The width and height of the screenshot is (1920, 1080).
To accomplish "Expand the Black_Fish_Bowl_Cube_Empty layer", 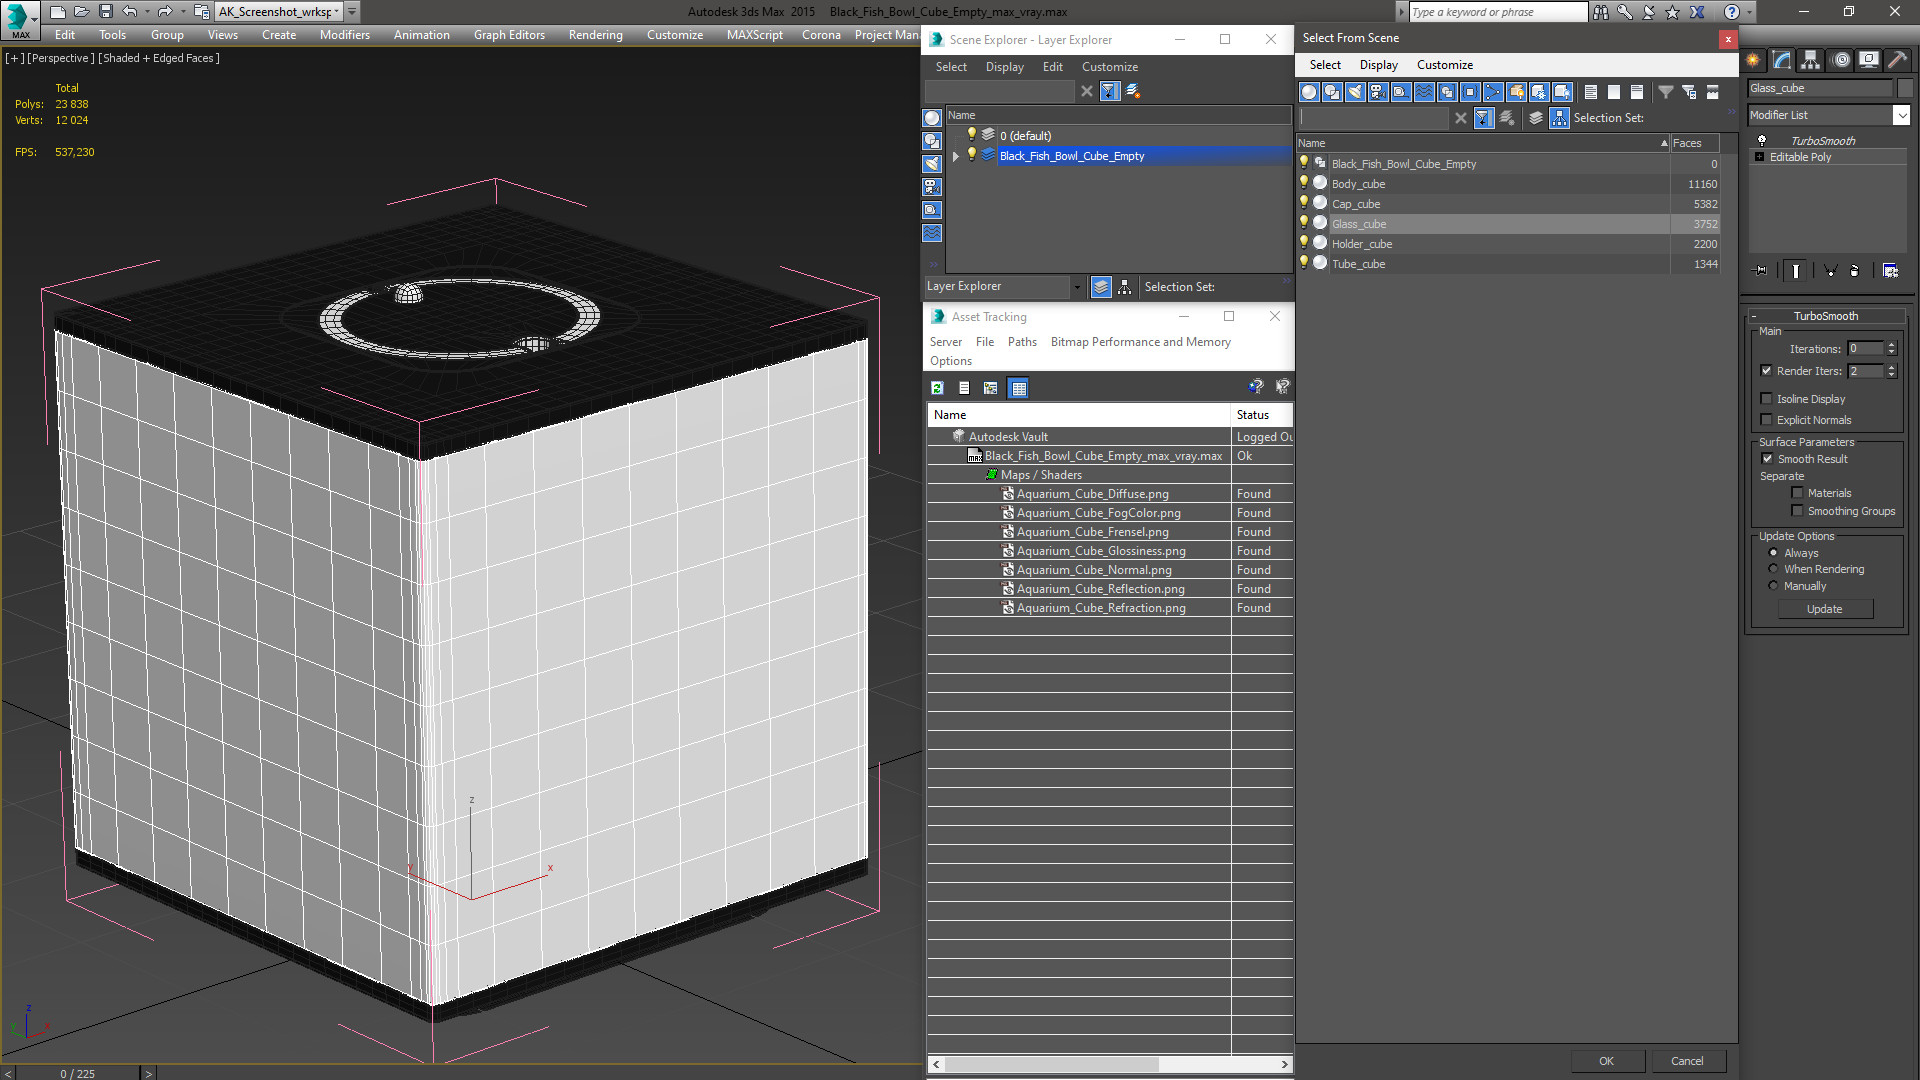I will [956, 156].
